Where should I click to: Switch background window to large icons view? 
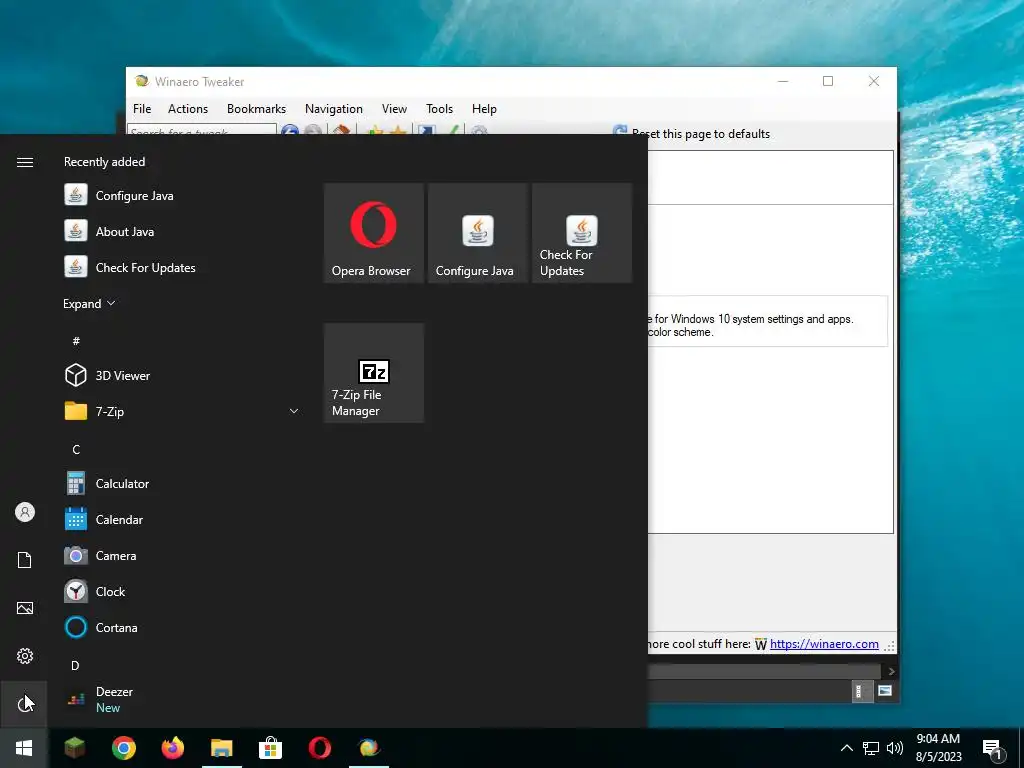(x=885, y=691)
